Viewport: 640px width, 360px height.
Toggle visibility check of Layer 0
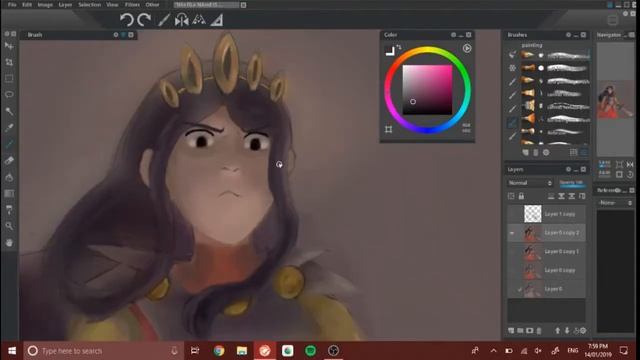click(x=520, y=289)
